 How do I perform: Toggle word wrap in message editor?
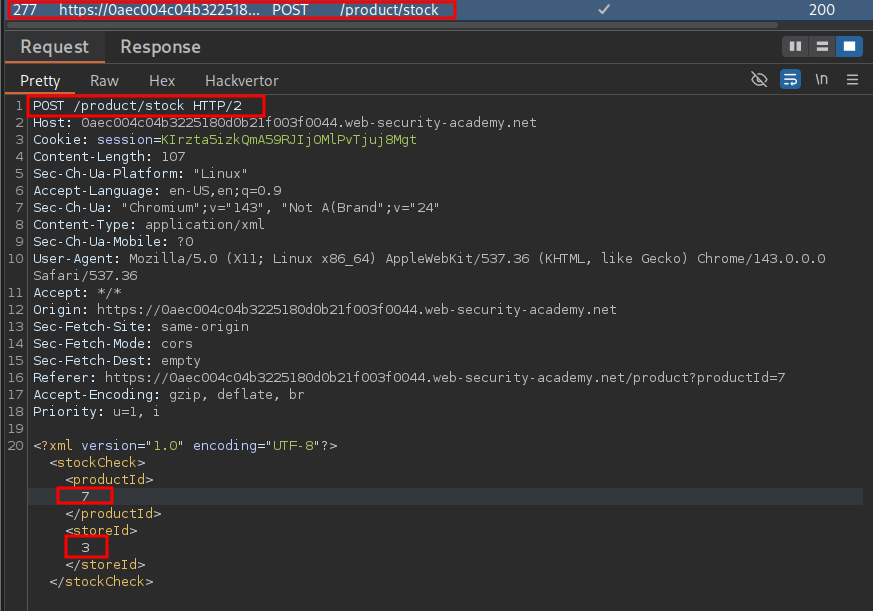pos(790,80)
